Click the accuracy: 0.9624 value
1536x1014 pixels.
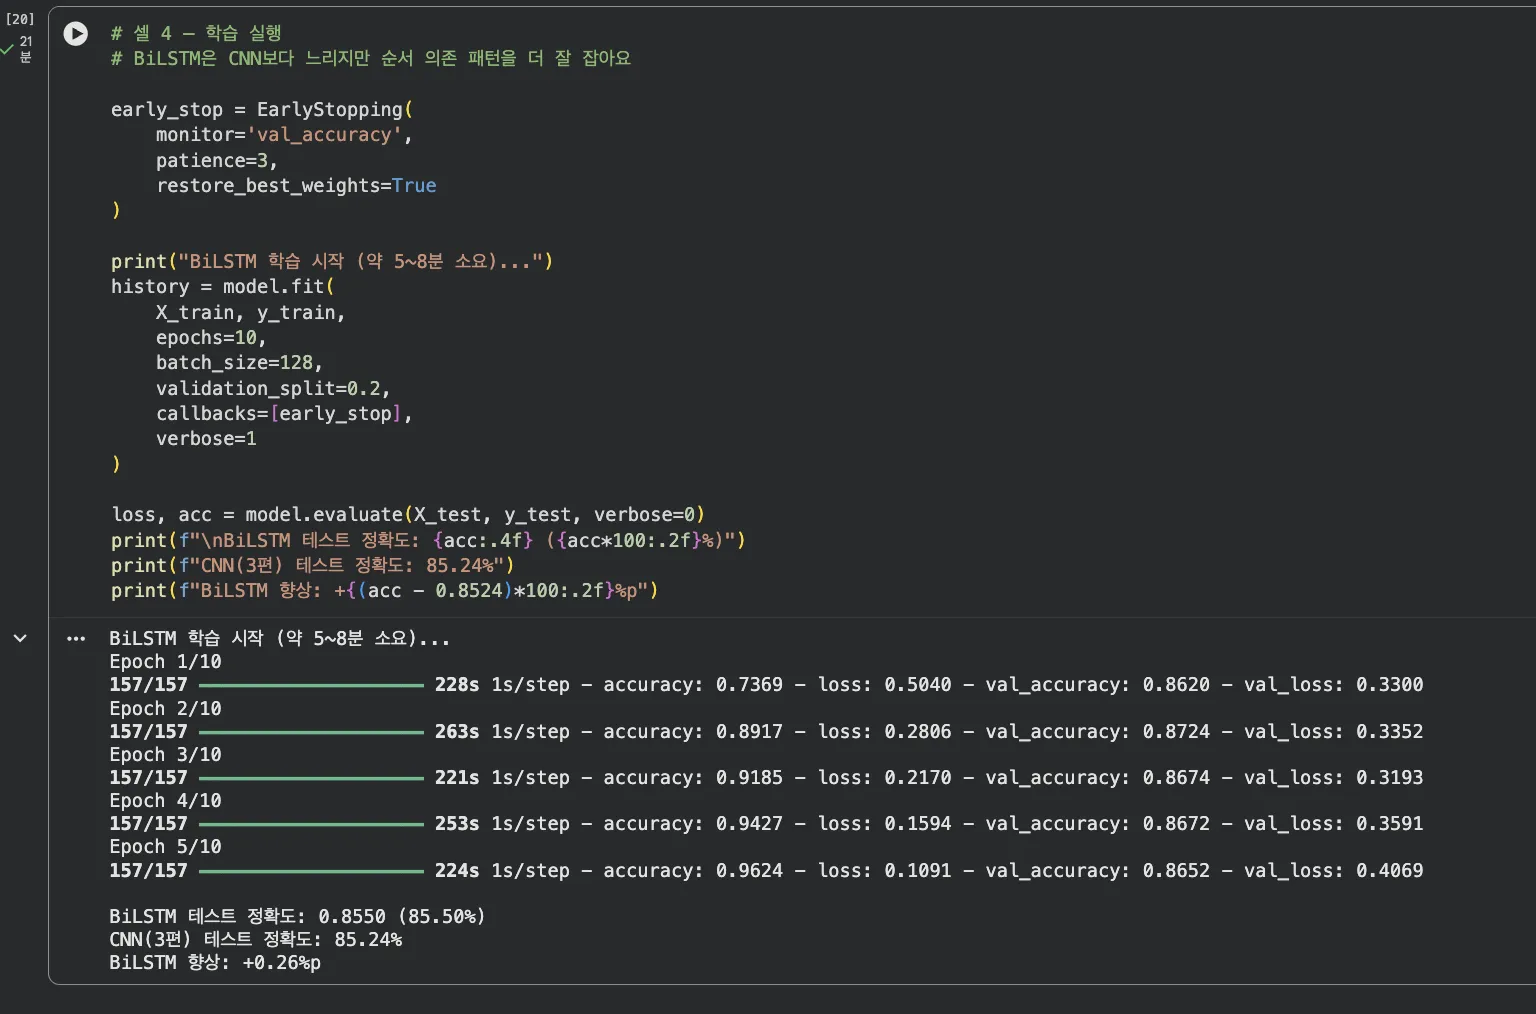tap(693, 871)
